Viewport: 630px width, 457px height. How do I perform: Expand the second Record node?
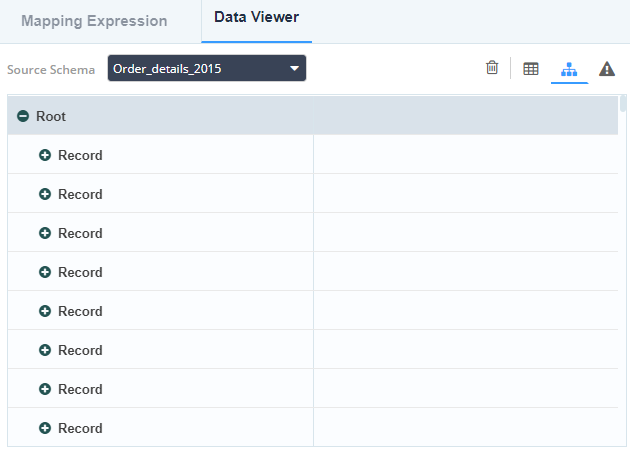pyautogui.click(x=45, y=194)
